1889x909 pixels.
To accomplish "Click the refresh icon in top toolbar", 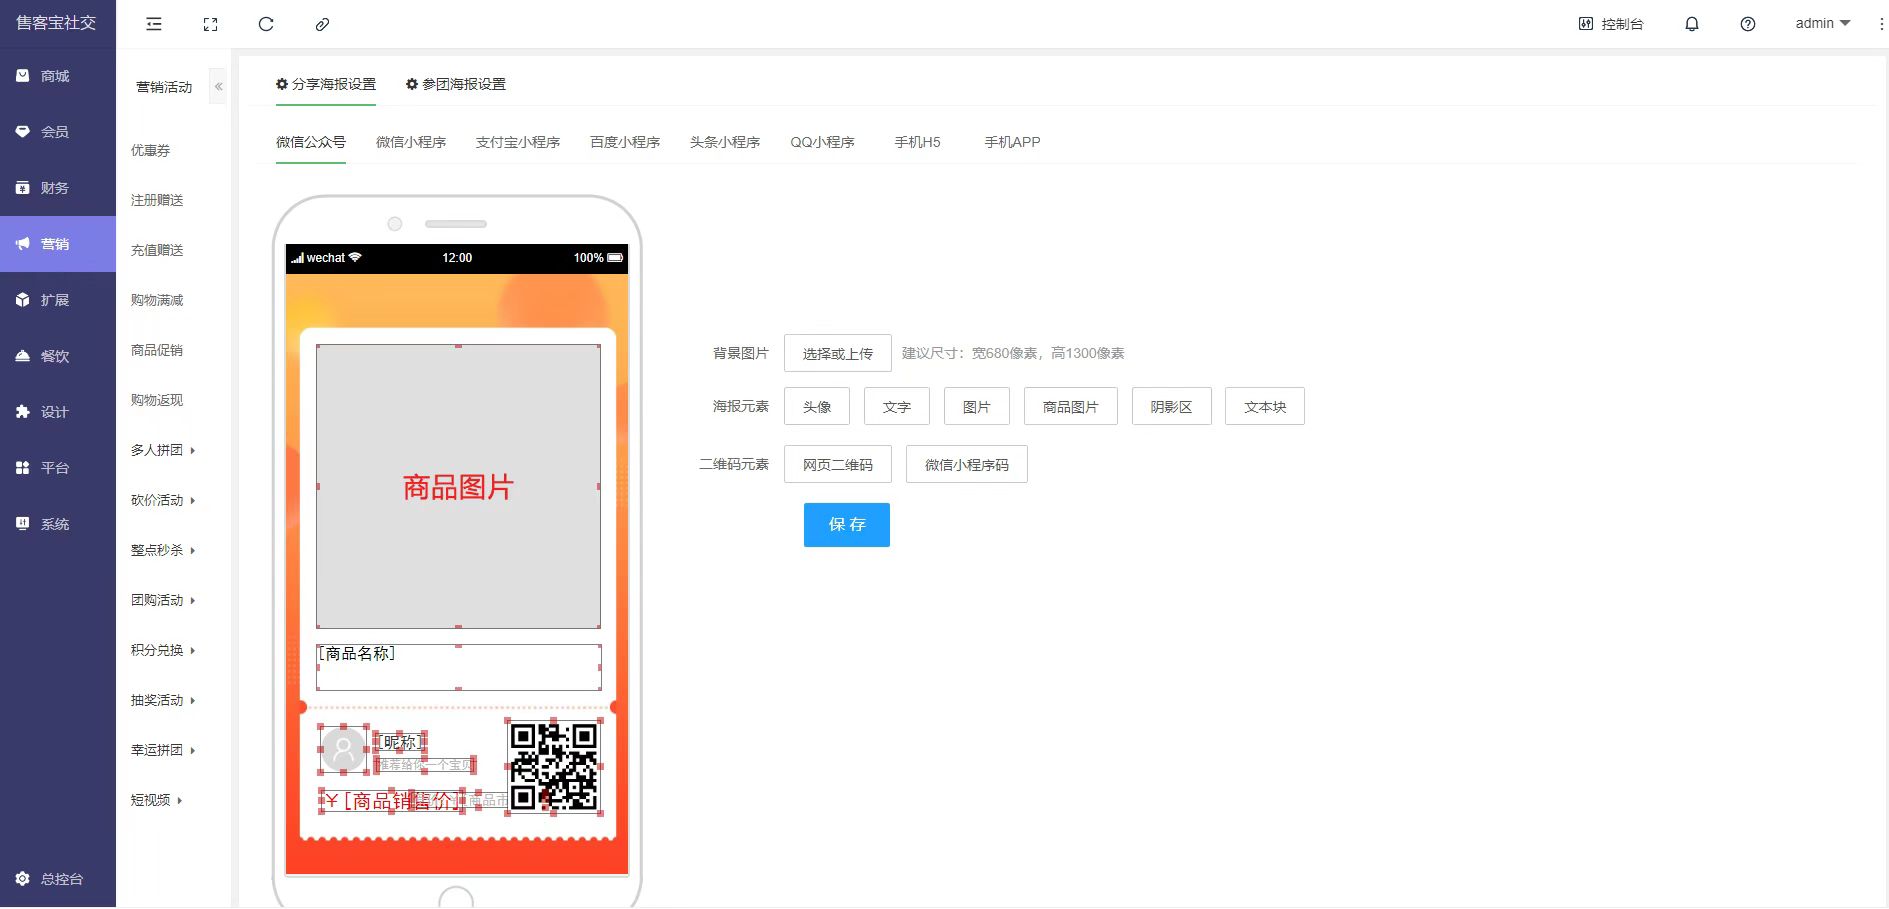I will point(266,24).
